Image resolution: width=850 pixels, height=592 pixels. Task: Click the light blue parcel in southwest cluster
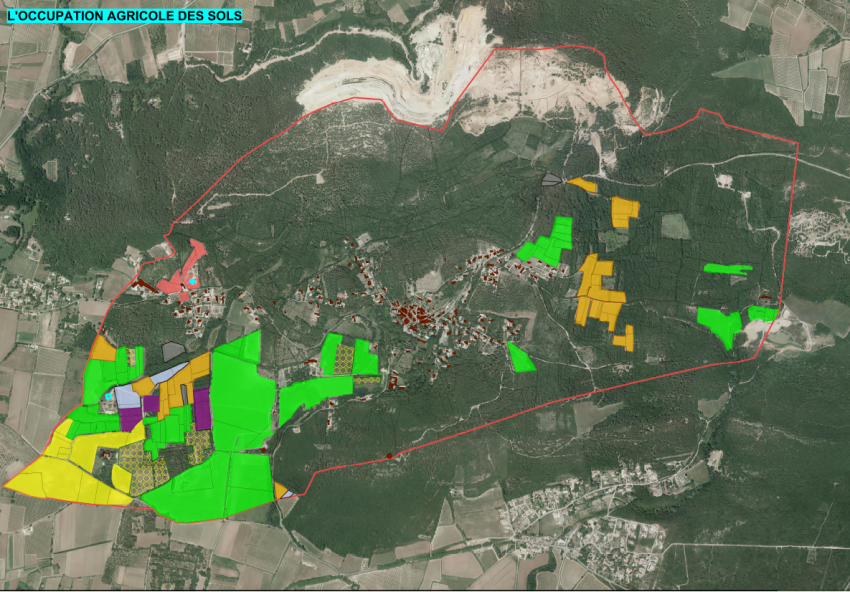[127, 395]
